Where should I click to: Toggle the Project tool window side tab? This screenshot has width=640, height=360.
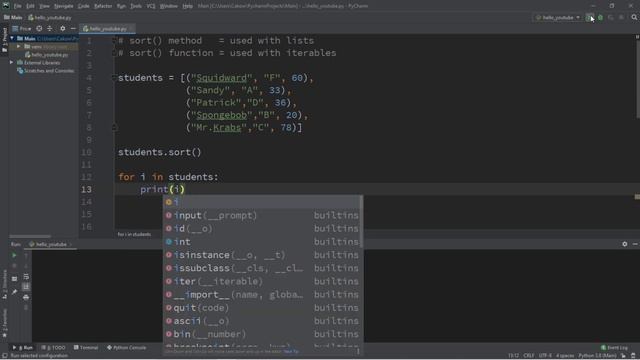tap(4, 40)
